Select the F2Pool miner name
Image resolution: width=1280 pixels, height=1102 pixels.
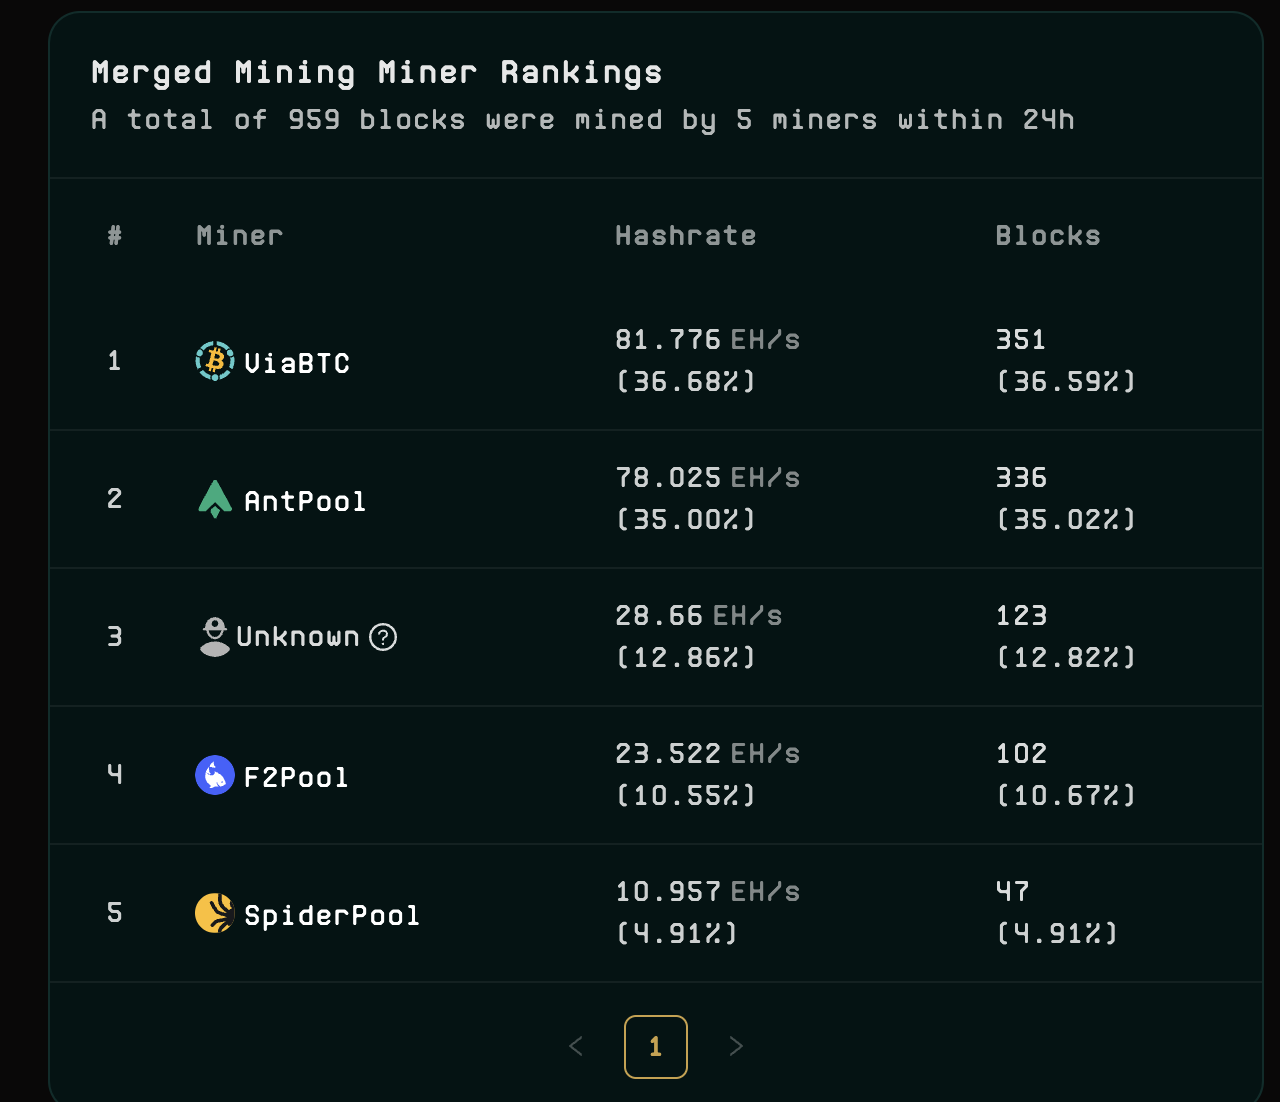click(x=296, y=775)
